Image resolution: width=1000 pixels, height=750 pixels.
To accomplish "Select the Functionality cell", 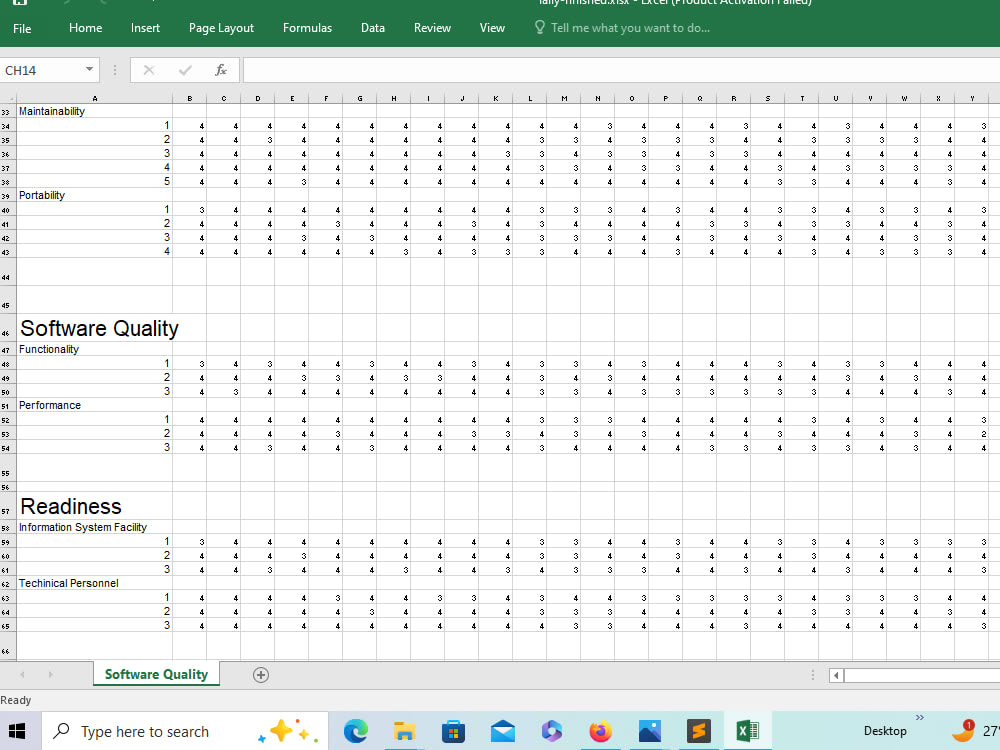I will click(94, 349).
